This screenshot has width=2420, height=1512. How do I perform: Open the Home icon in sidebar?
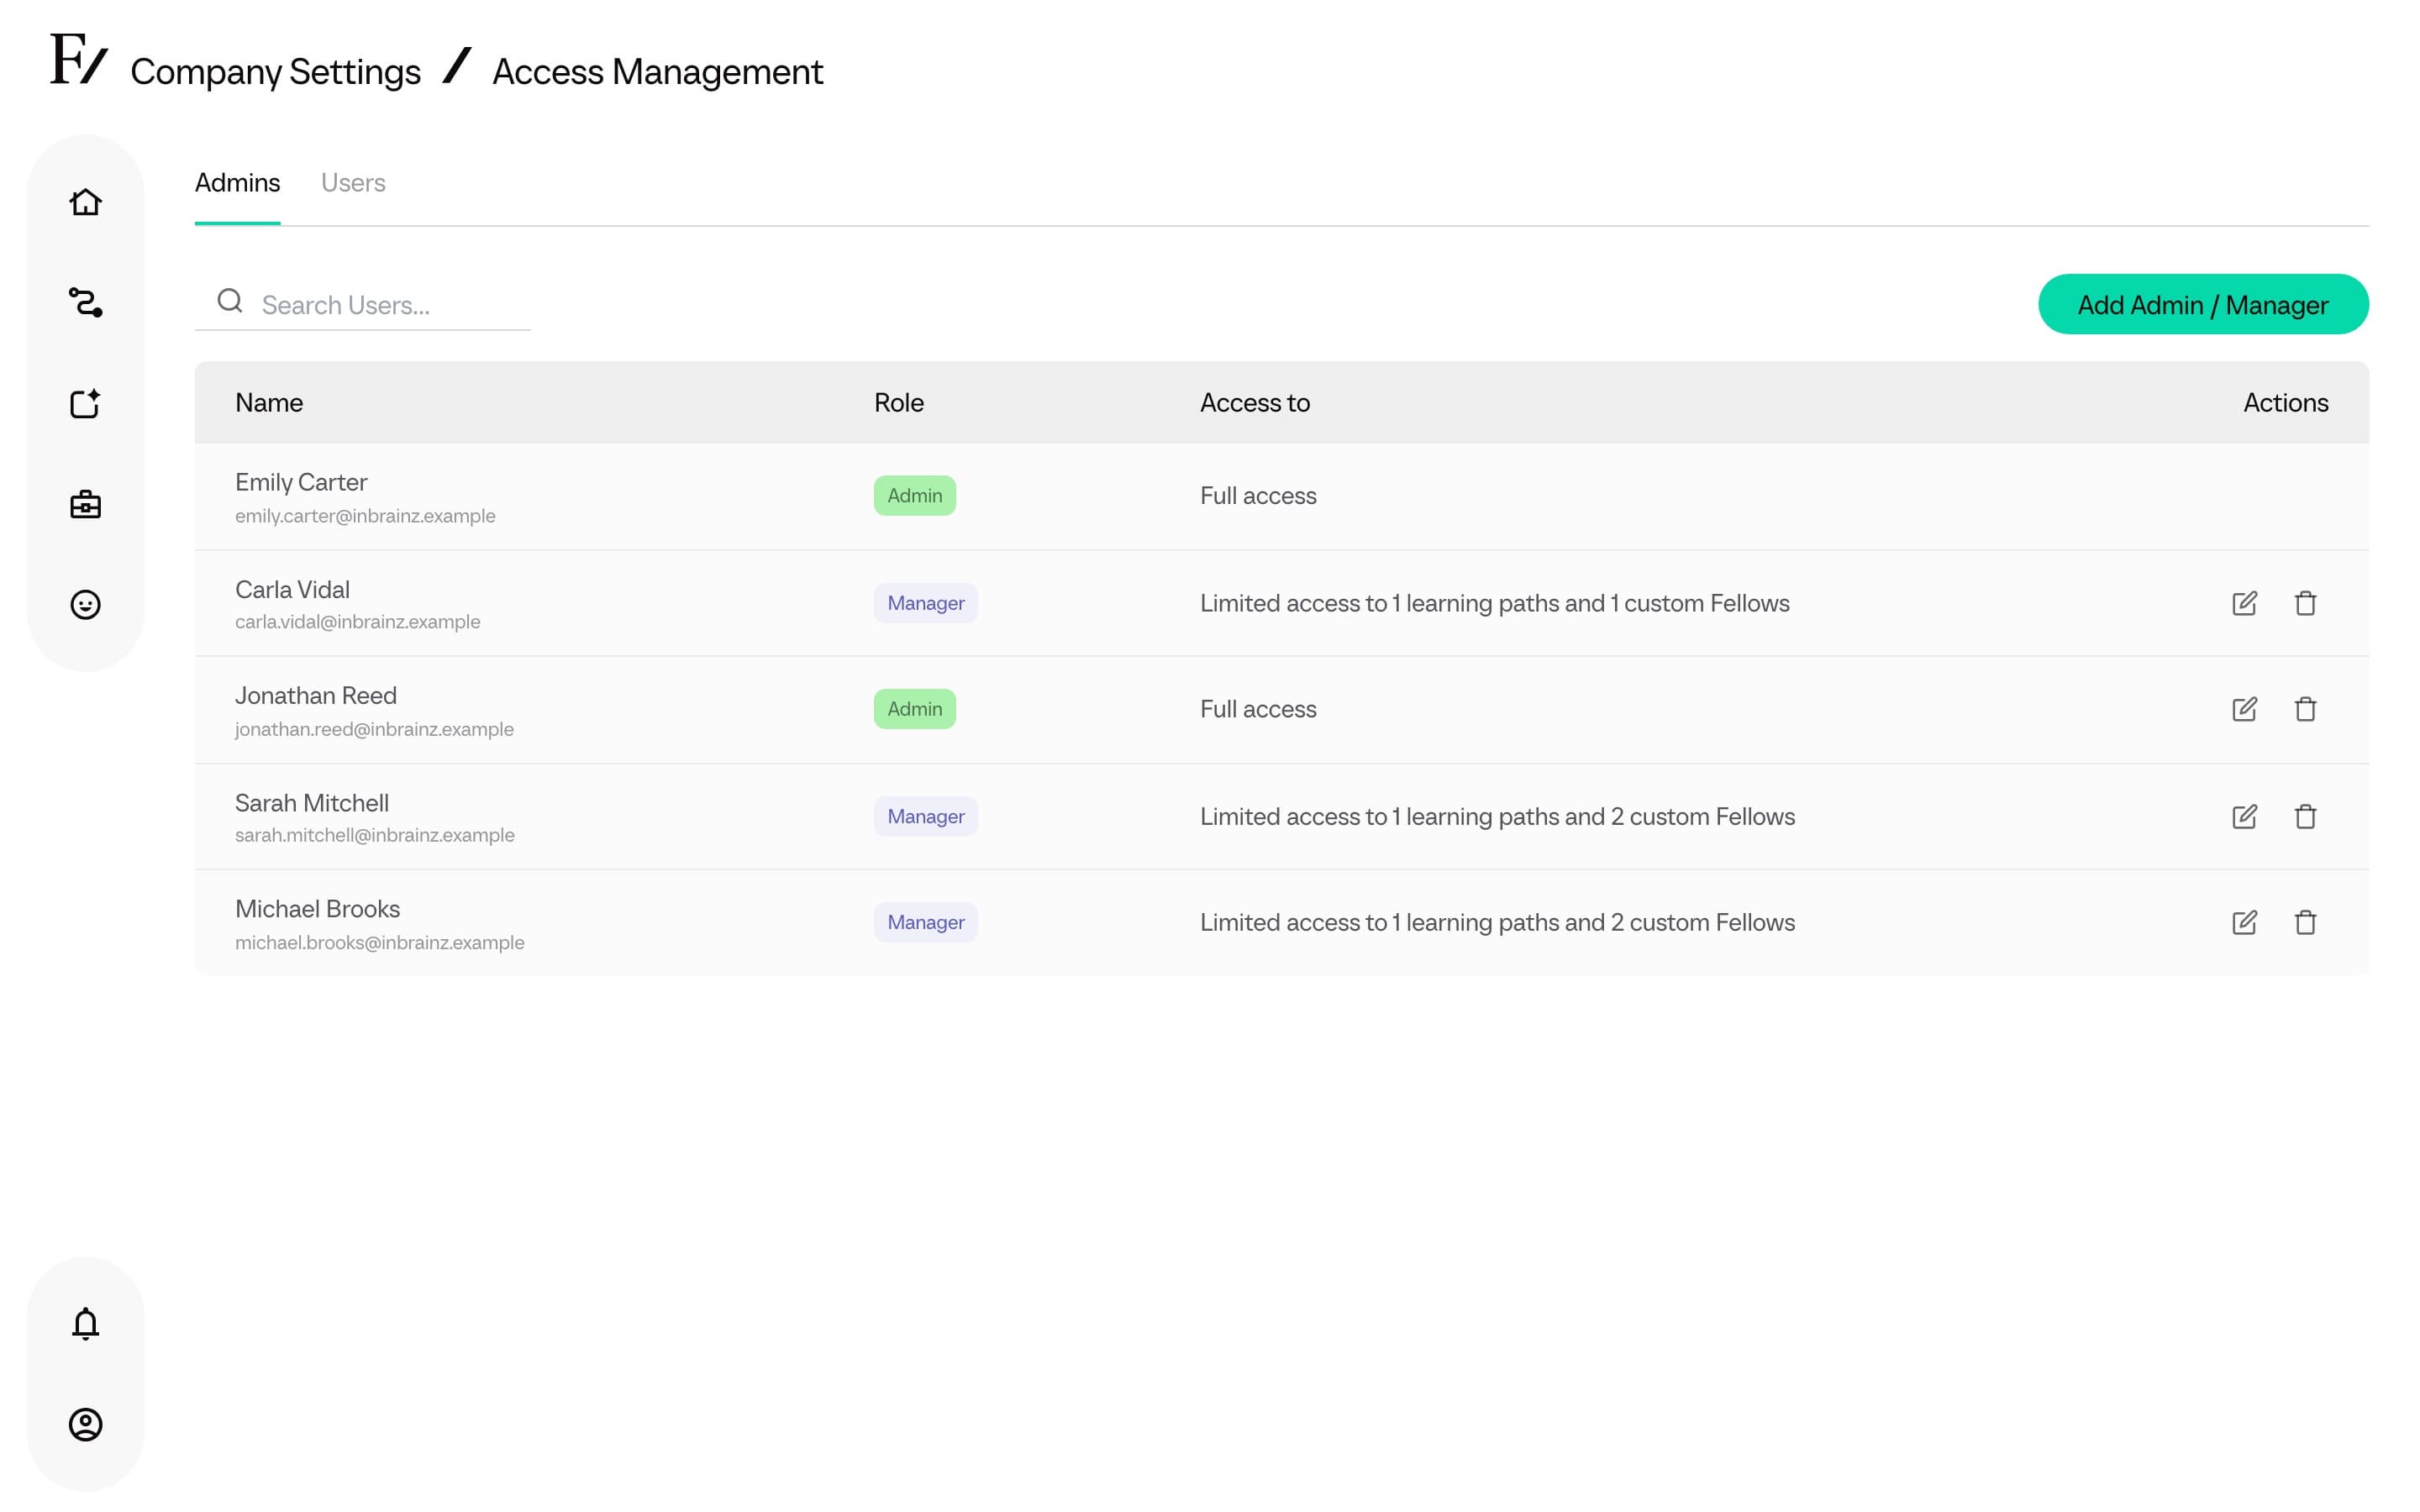coord(85,202)
